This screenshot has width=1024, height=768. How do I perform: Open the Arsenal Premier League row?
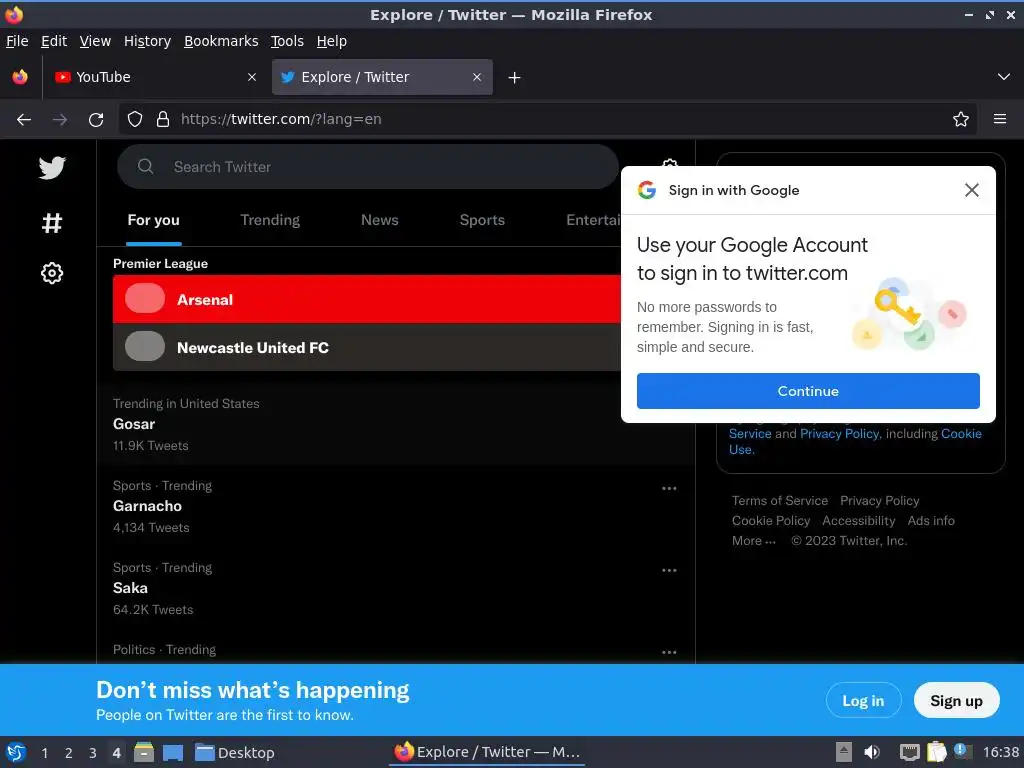coord(366,299)
